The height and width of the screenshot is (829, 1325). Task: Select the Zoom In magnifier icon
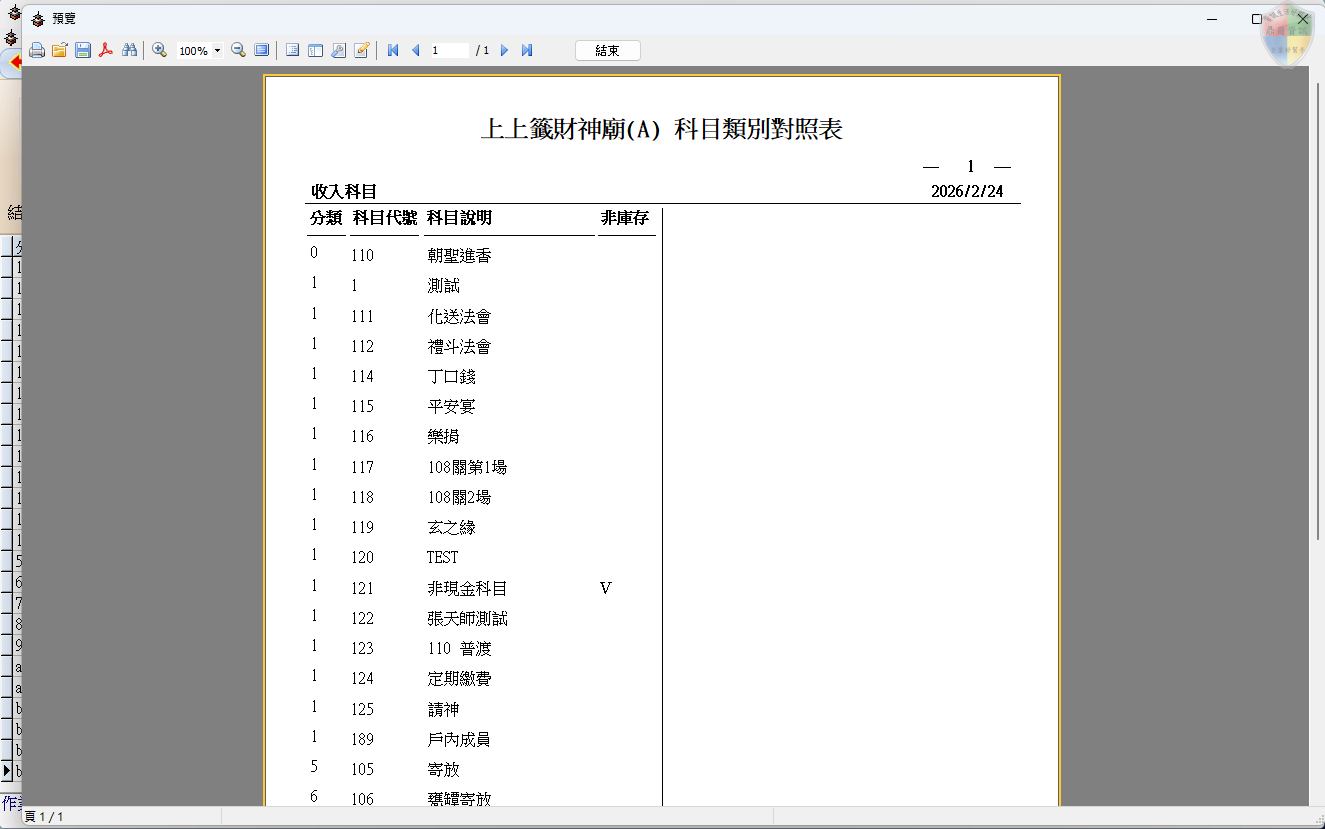click(x=160, y=49)
